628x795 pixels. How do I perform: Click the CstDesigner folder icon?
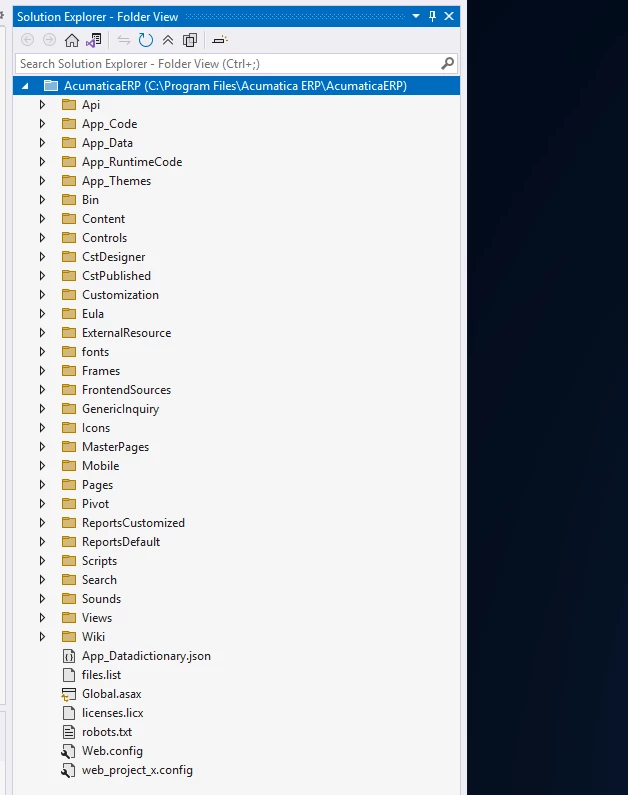point(69,257)
